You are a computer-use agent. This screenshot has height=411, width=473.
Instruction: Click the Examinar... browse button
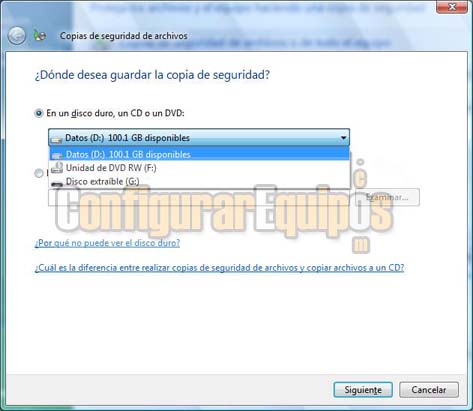point(387,197)
